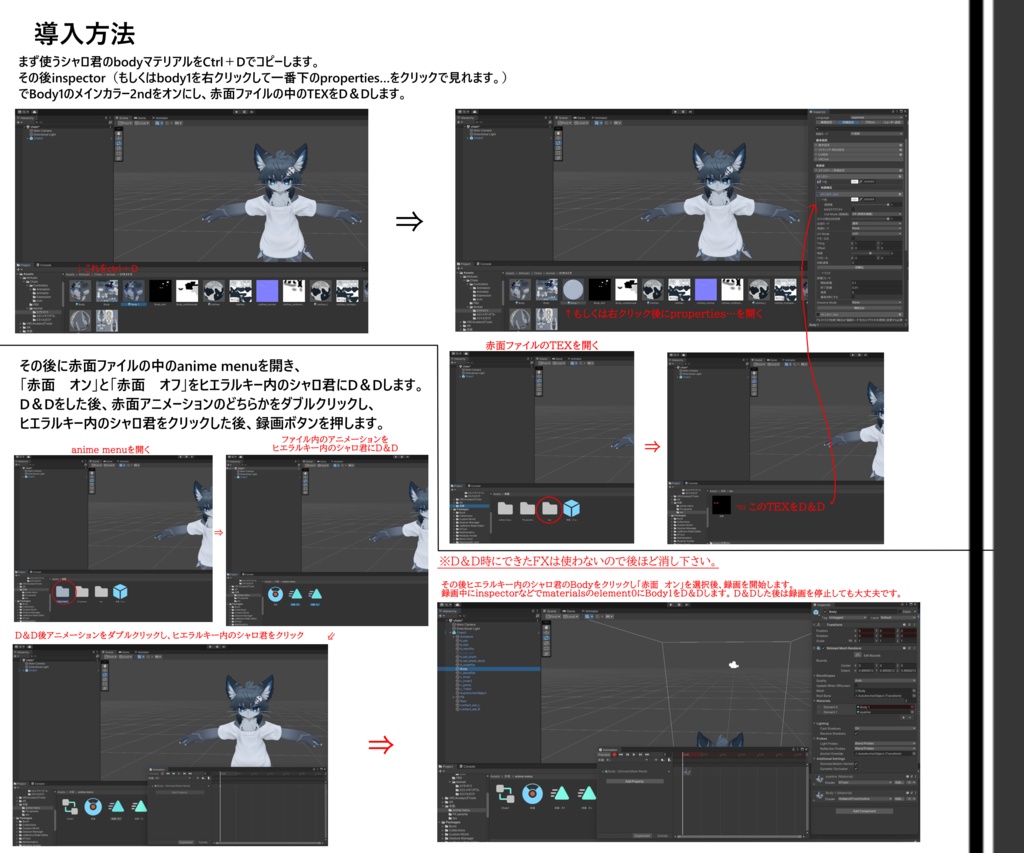Select the blue Animator Controller icon in Project panel
The image size is (1024, 853).
coord(505,790)
